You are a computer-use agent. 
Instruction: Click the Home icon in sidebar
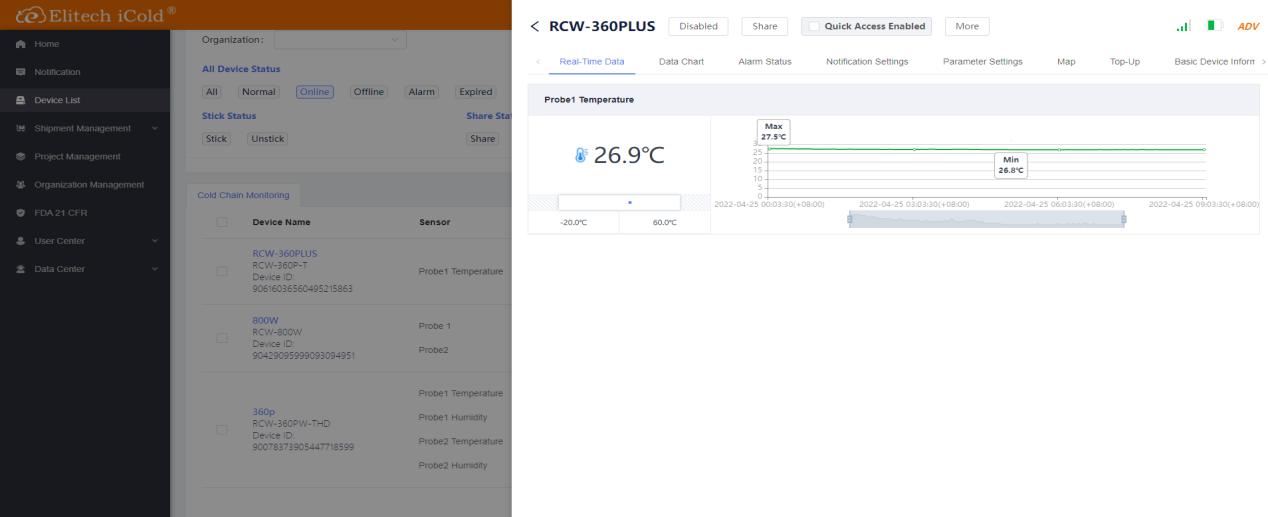pos(20,43)
